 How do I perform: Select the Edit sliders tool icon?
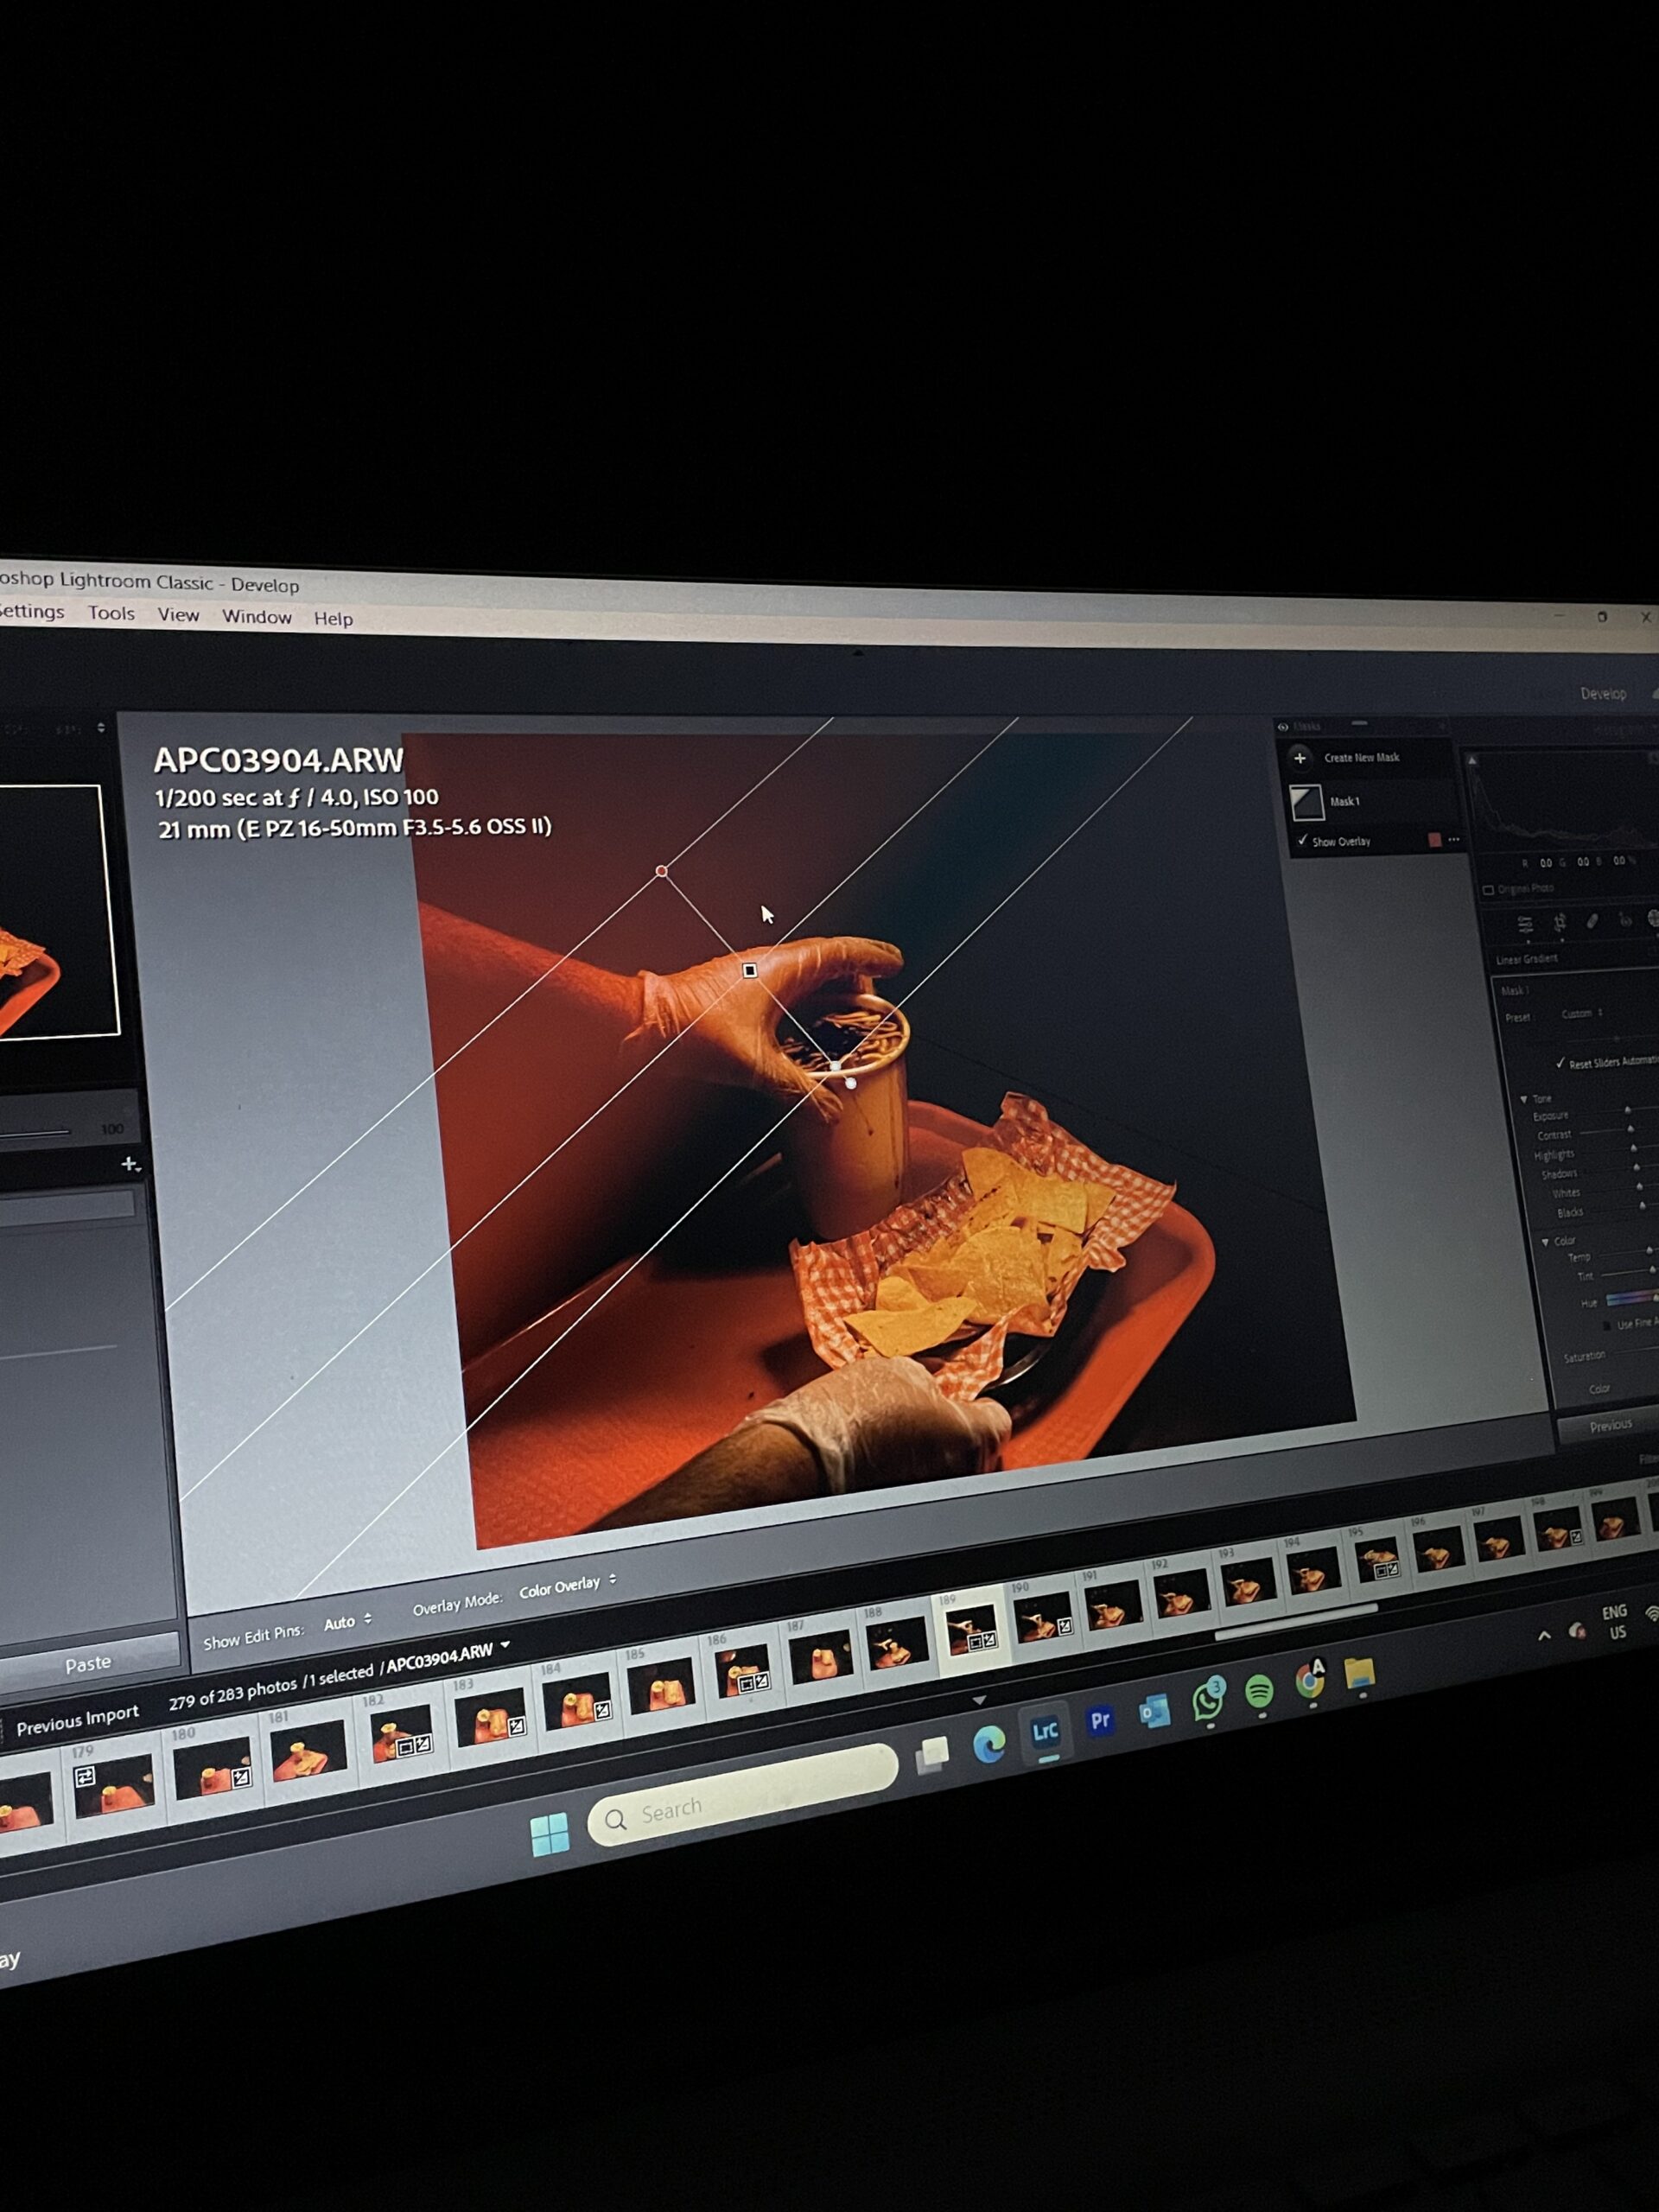pos(1524,924)
